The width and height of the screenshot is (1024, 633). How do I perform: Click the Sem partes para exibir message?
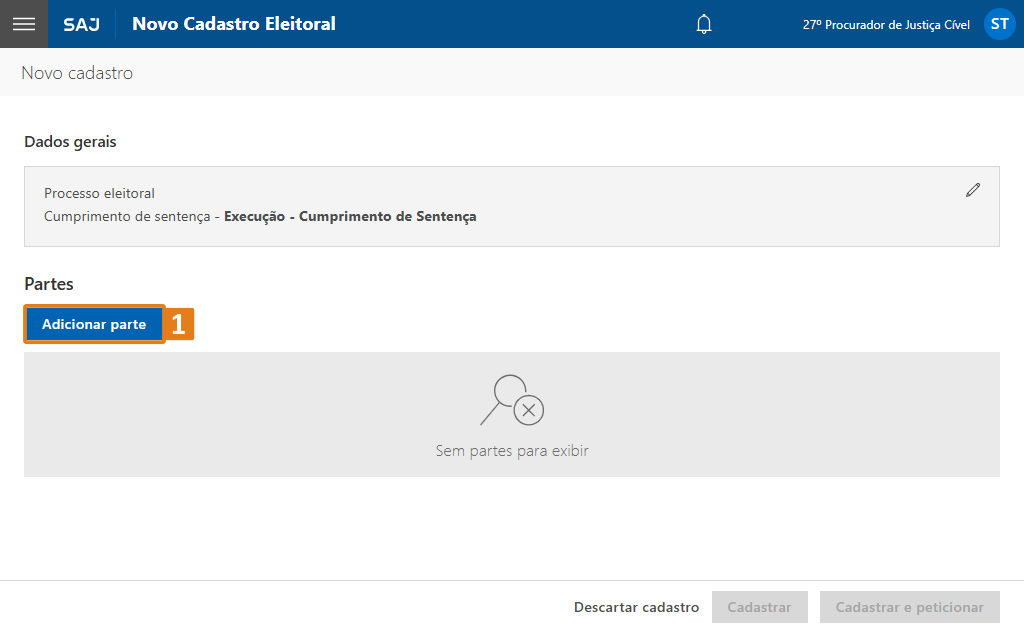click(511, 450)
